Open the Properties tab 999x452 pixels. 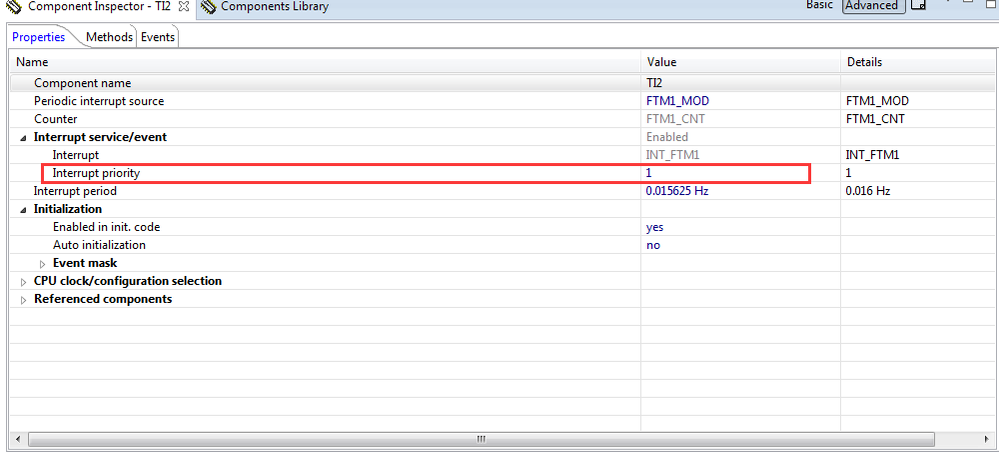click(x=39, y=37)
